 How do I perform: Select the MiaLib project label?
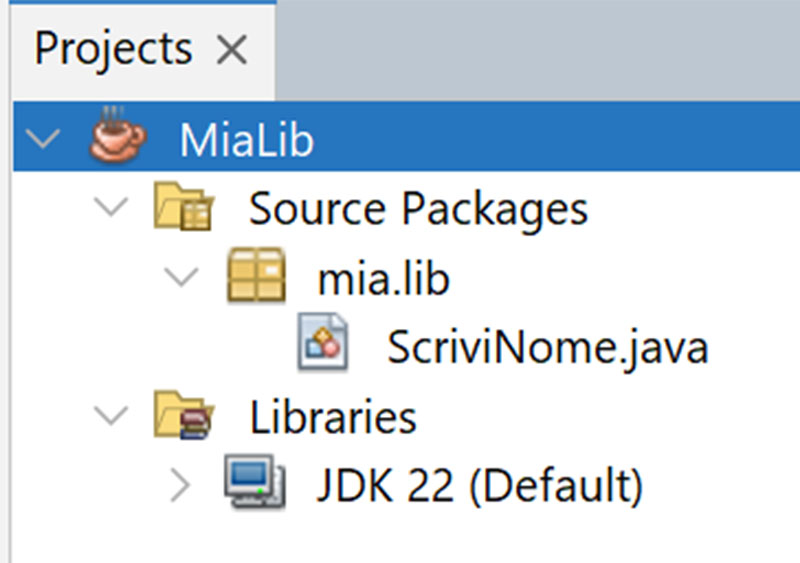[x=246, y=140]
